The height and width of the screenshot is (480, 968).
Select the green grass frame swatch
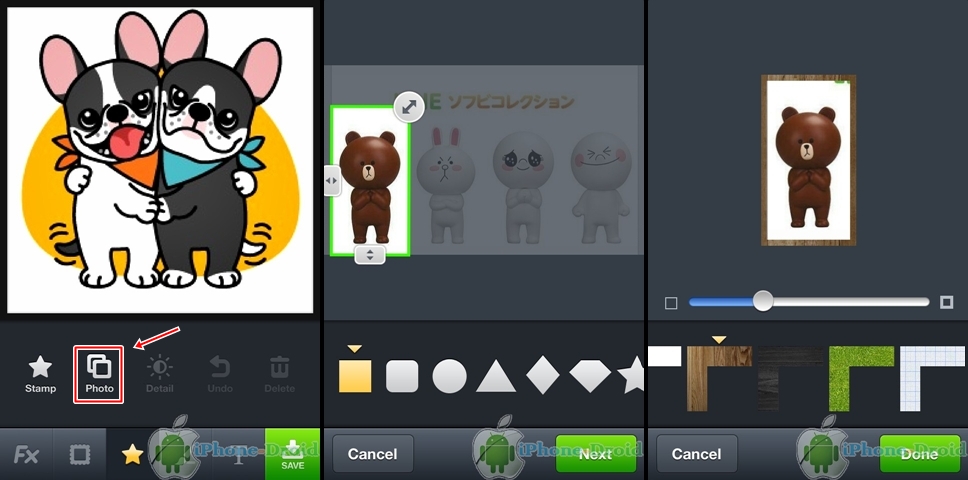click(861, 378)
